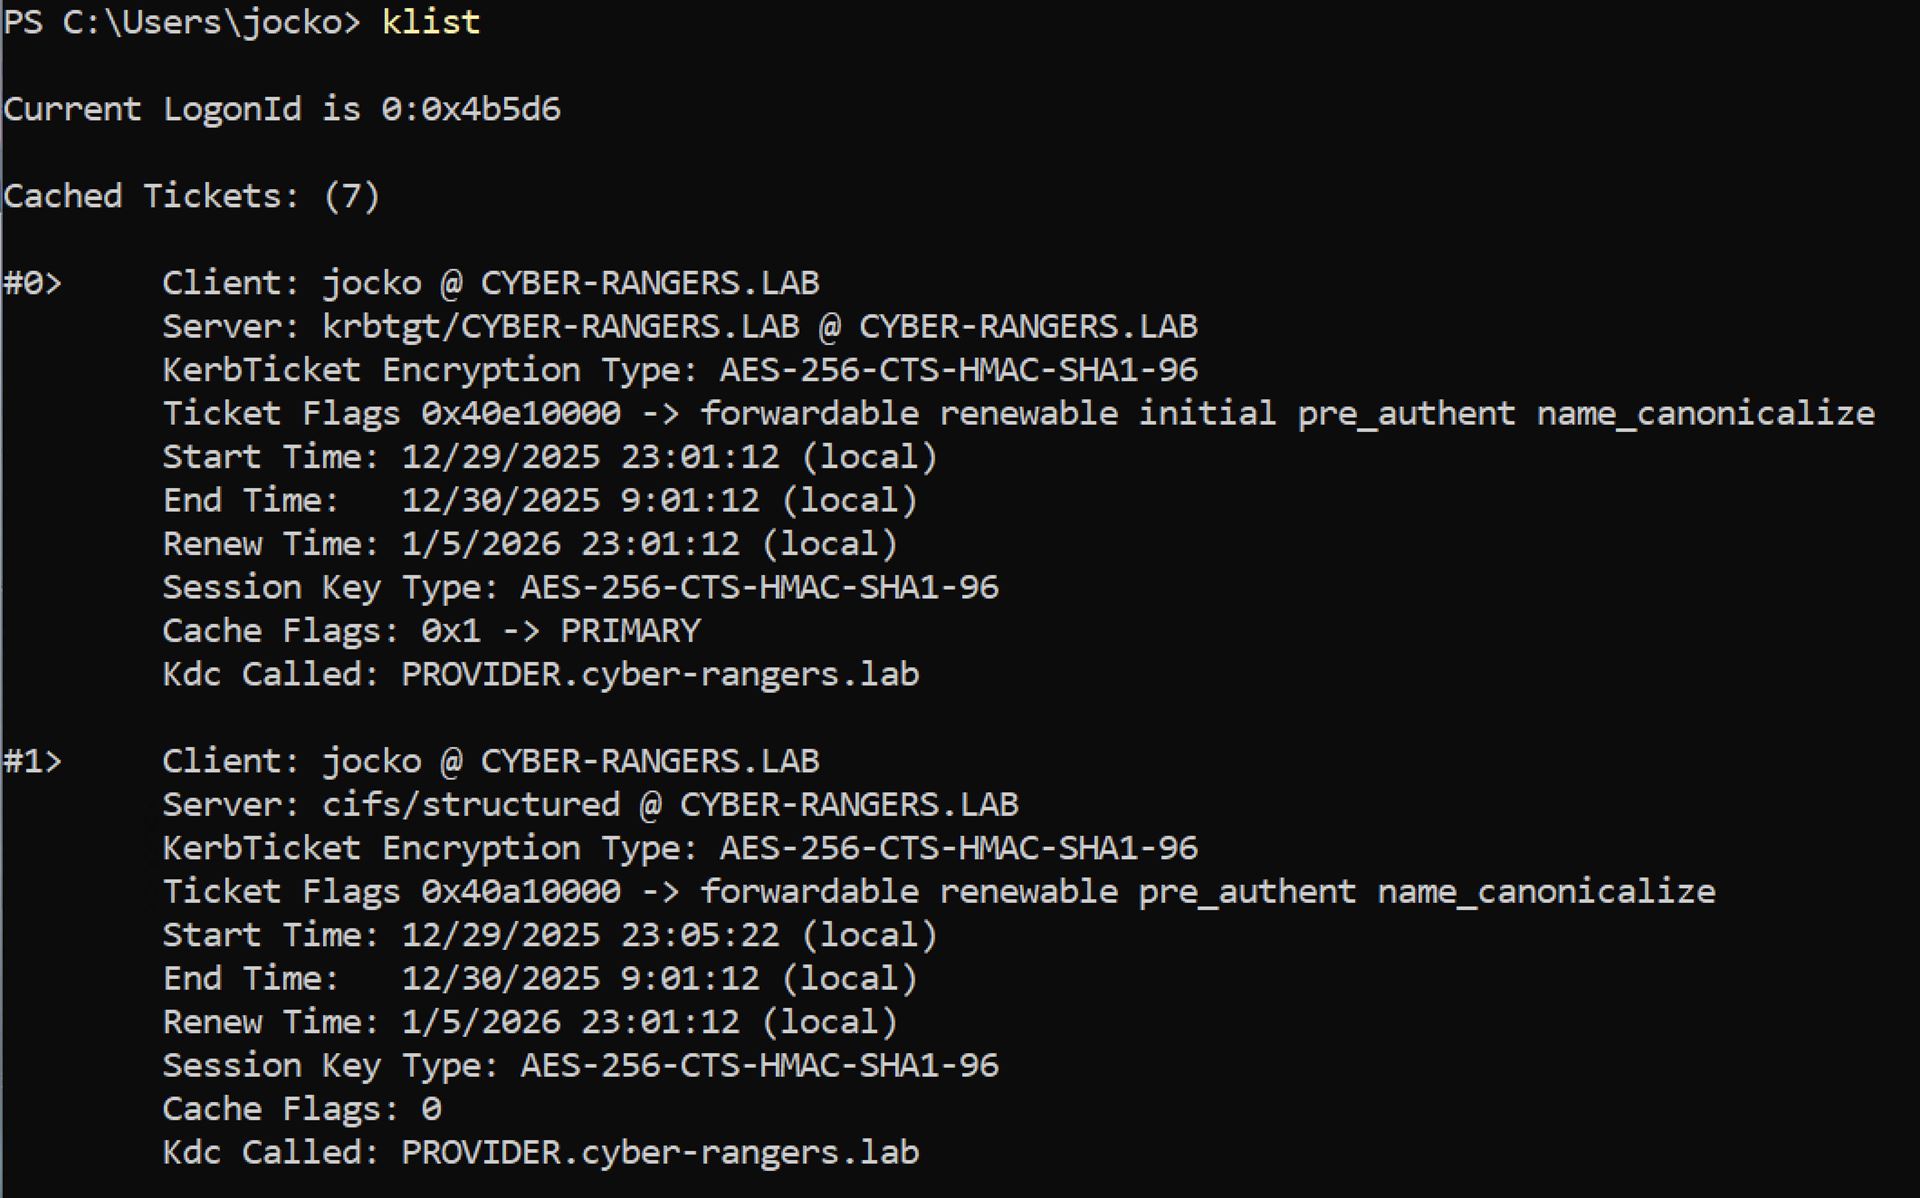Click the End Time line of ticket #0
The image size is (1920, 1198).
540,500
